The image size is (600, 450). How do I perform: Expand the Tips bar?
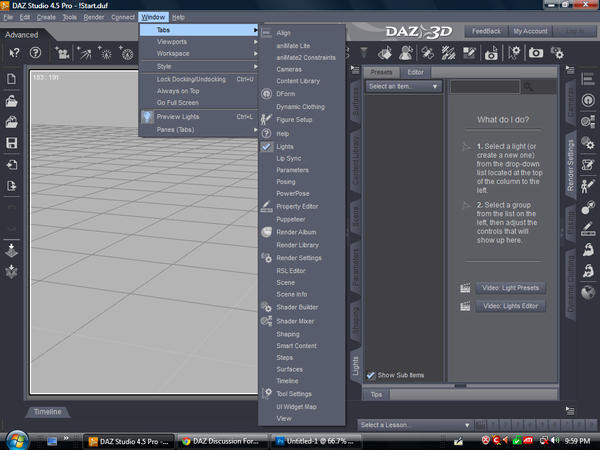pyautogui.click(x=376, y=395)
